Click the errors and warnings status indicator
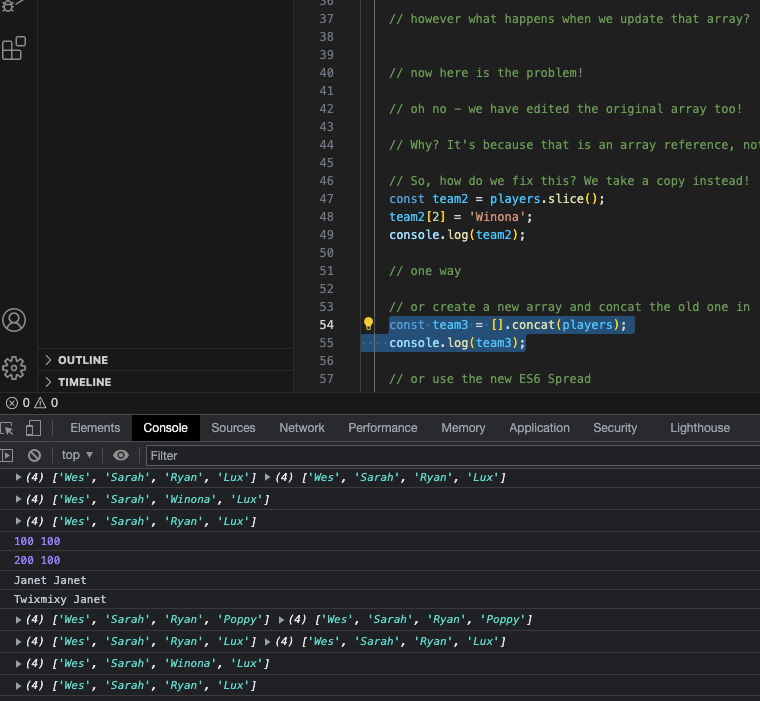Image resolution: width=760 pixels, height=701 pixels. pyautogui.click(x=30, y=403)
